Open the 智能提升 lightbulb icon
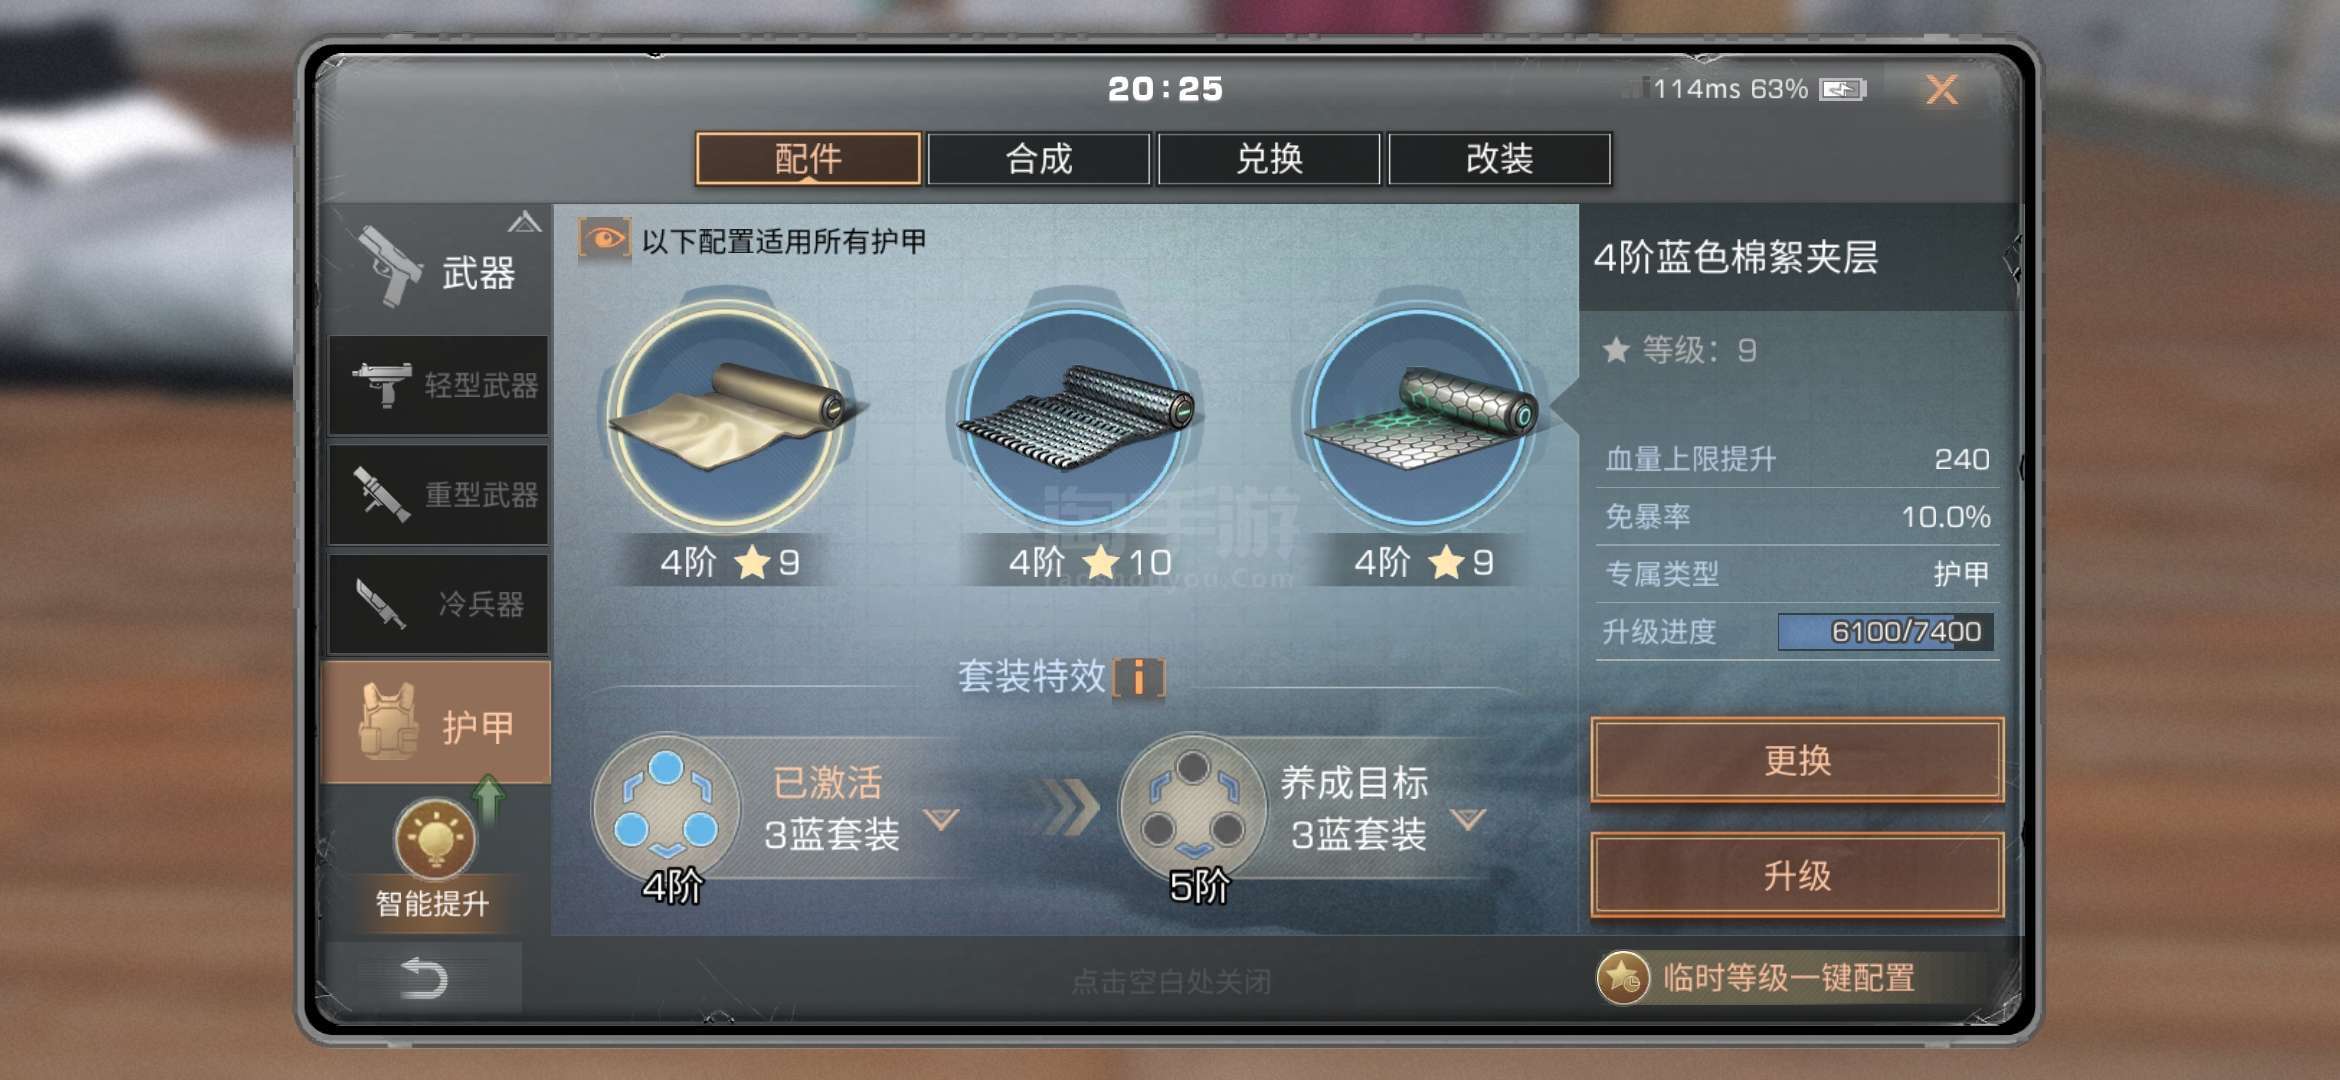The width and height of the screenshot is (2340, 1080). point(435,838)
